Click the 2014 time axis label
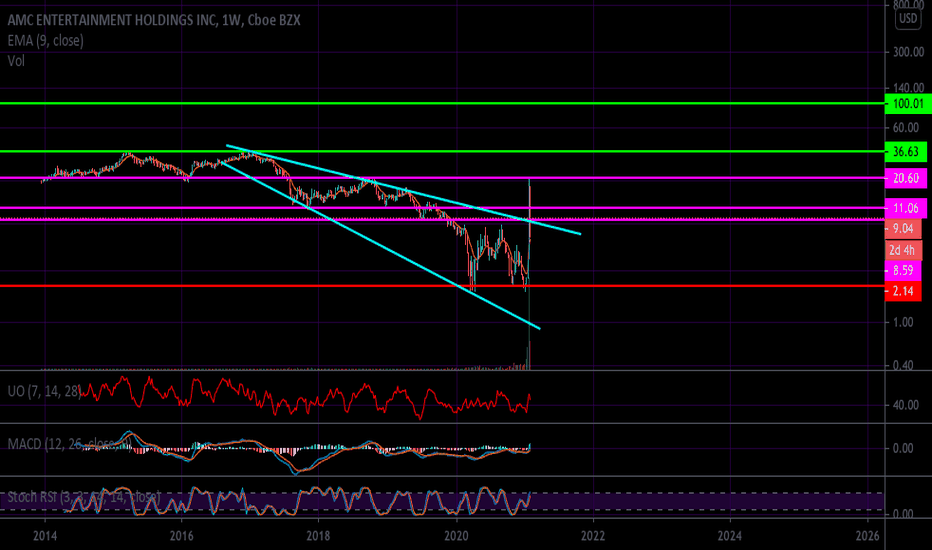Viewport: 932px width, 550px height. tap(45, 536)
